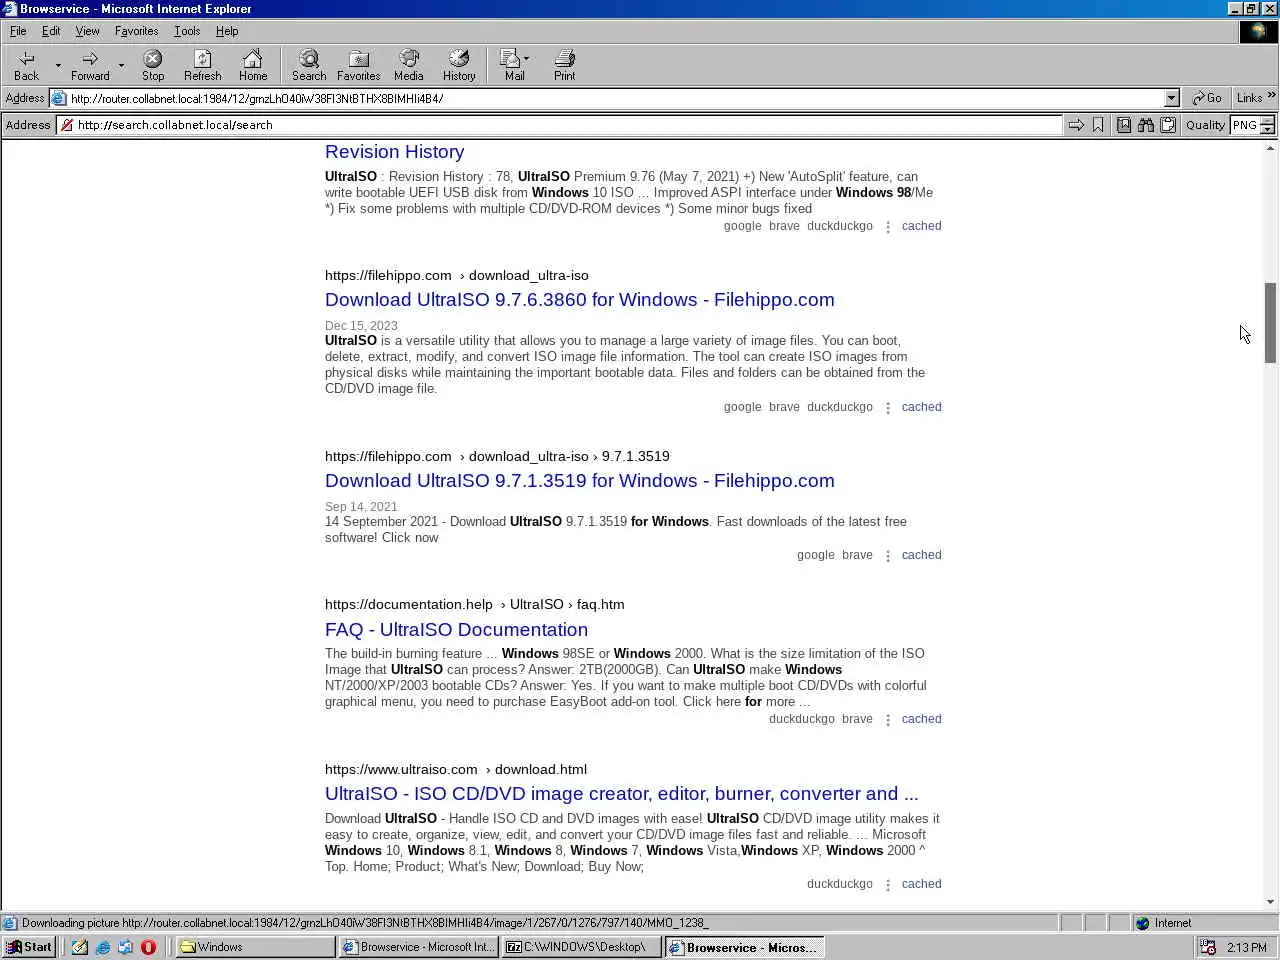Open the File menu

tap(18, 31)
